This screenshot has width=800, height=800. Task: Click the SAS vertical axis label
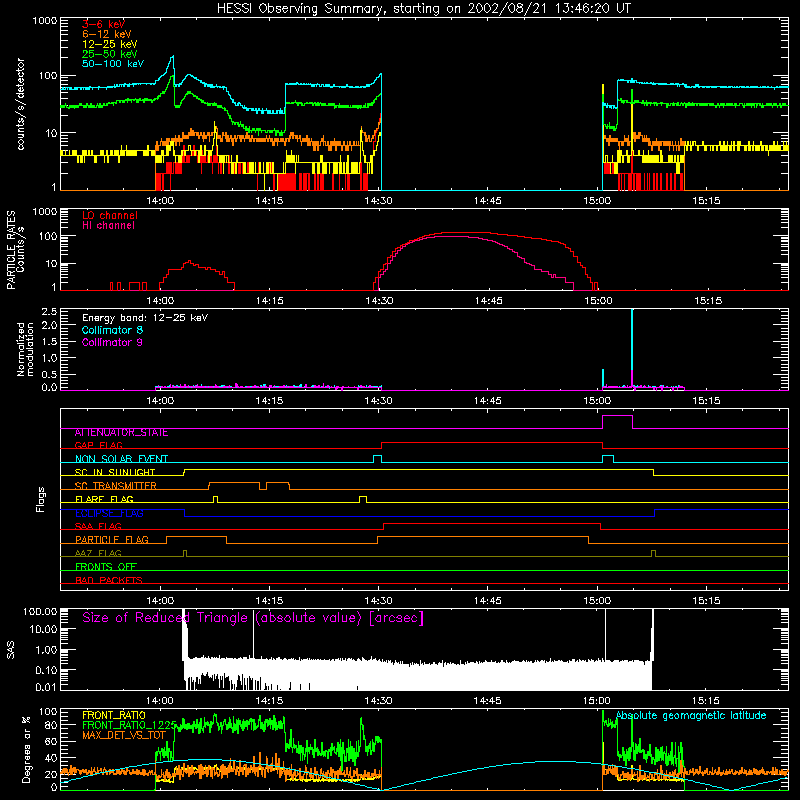point(11,650)
